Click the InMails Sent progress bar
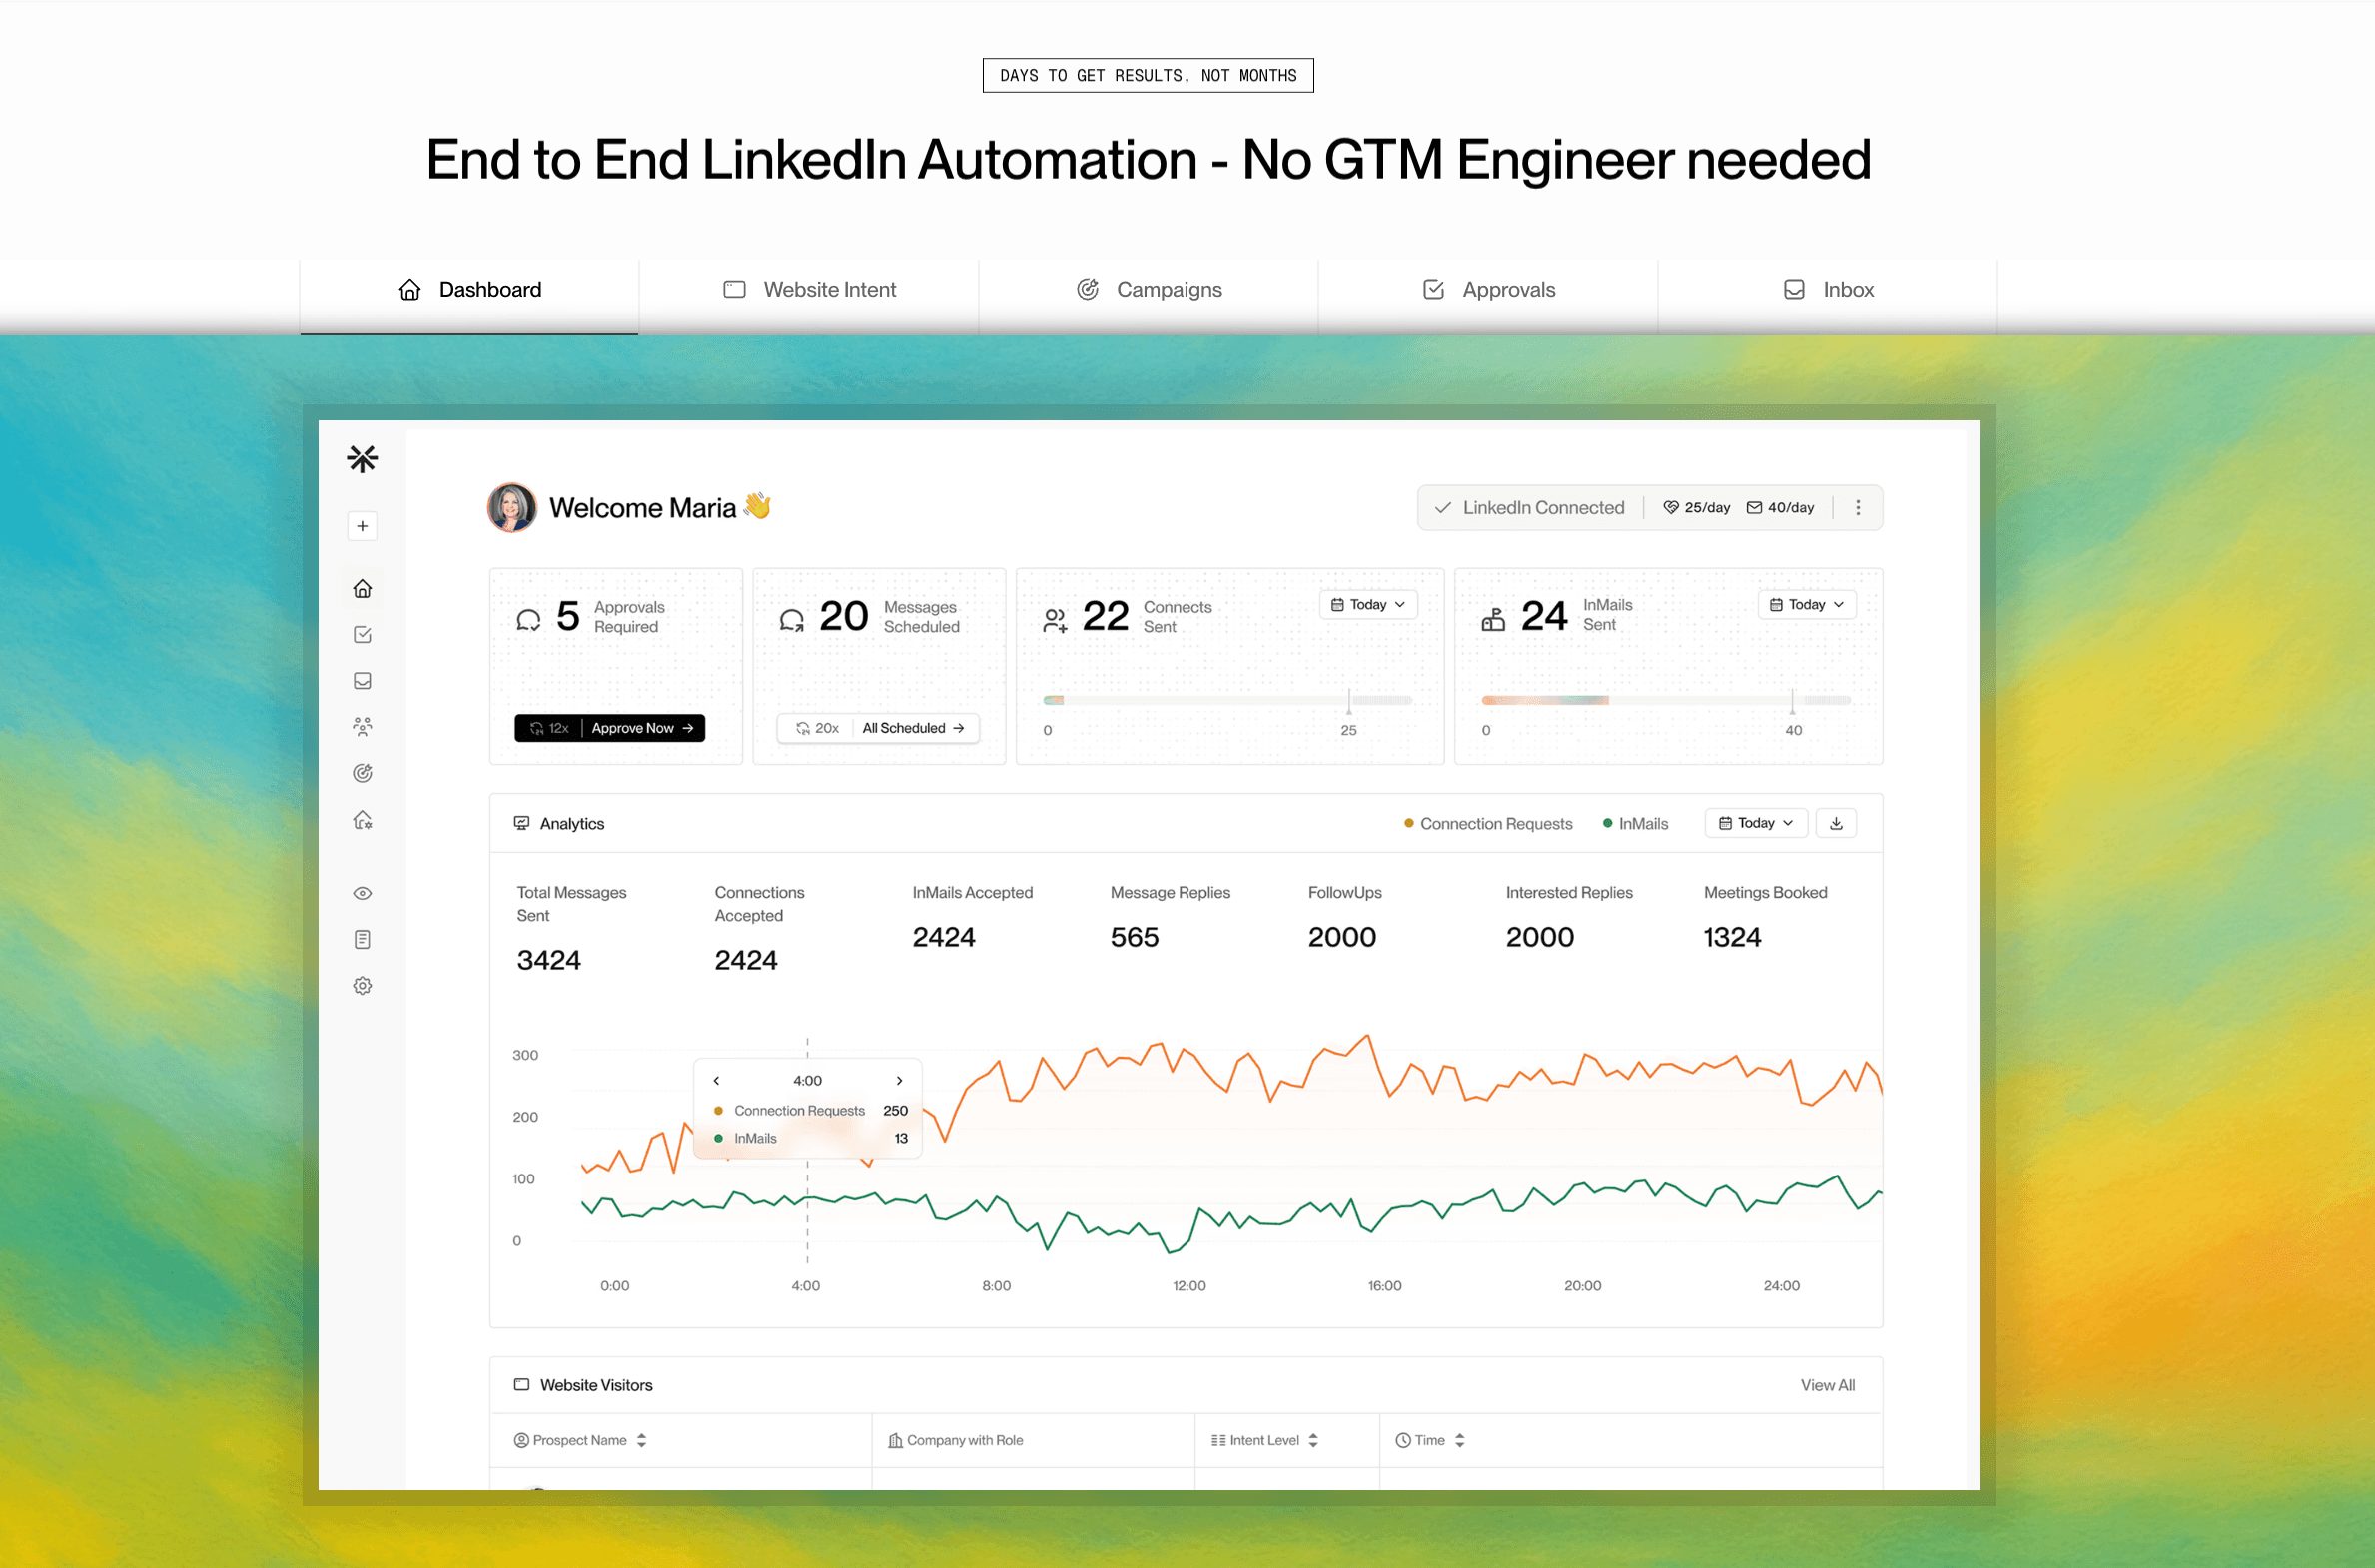 [x=1665, y=701]
